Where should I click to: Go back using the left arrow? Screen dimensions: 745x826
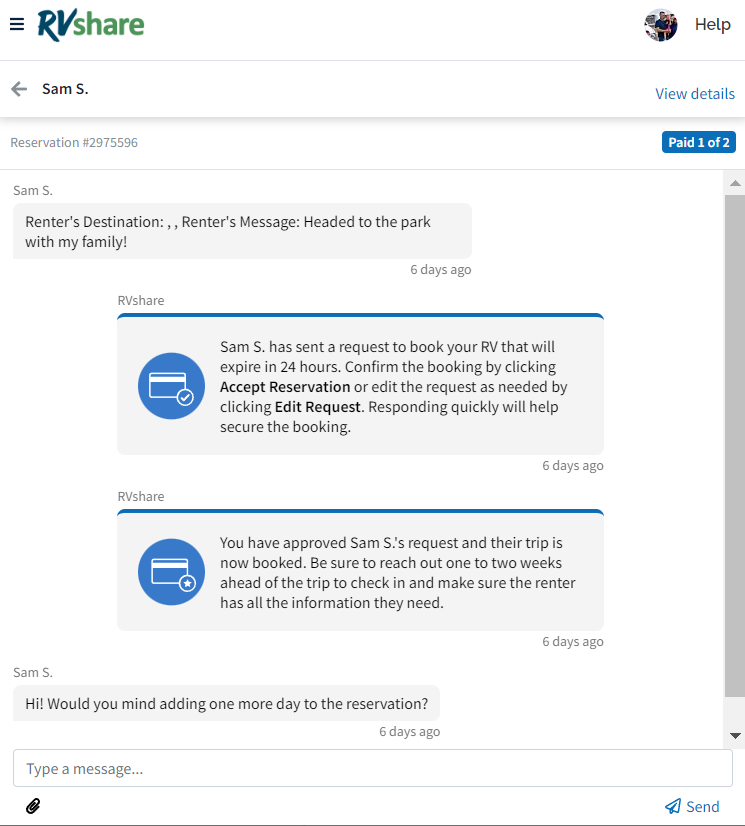[x=19, y=89]
